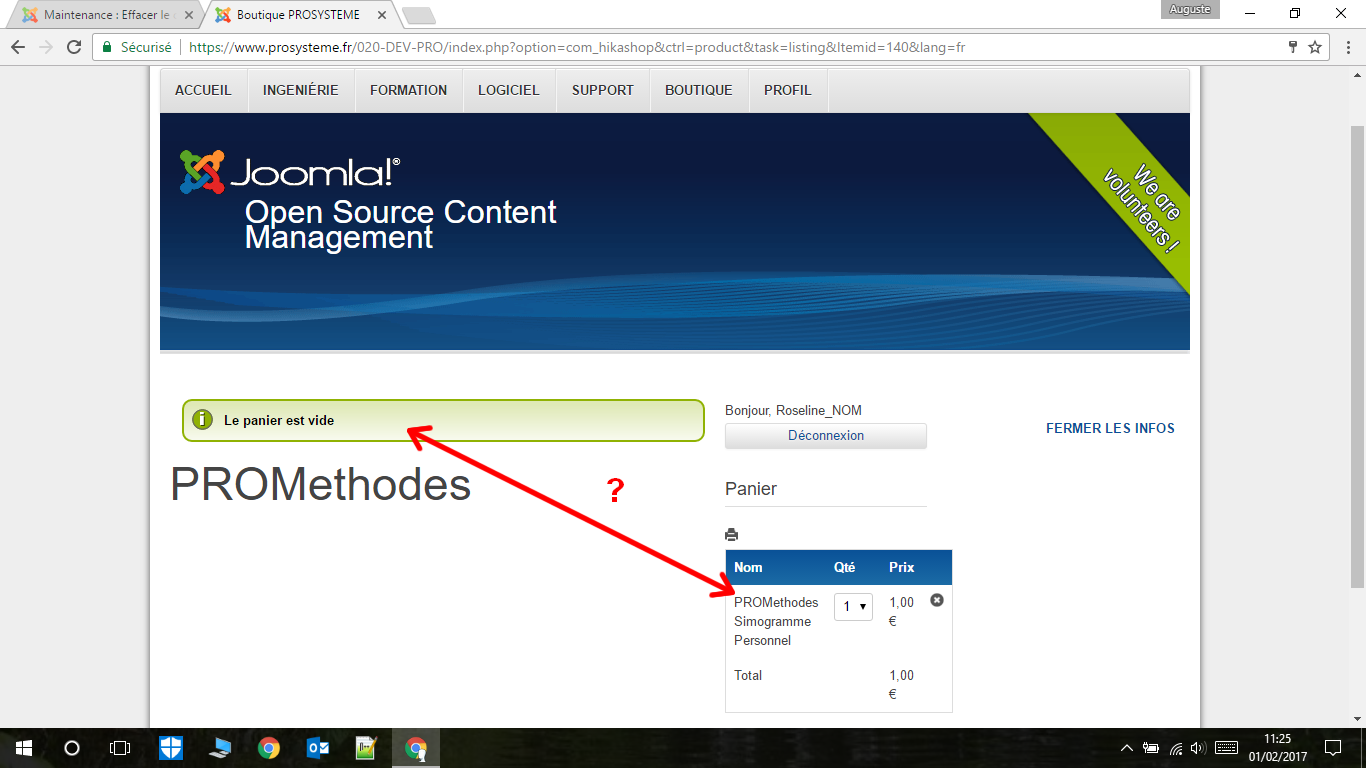This screenshot has width=1366, height=768.
Task: Click the Cortana circle icon
Action: (x=72, y=748)
